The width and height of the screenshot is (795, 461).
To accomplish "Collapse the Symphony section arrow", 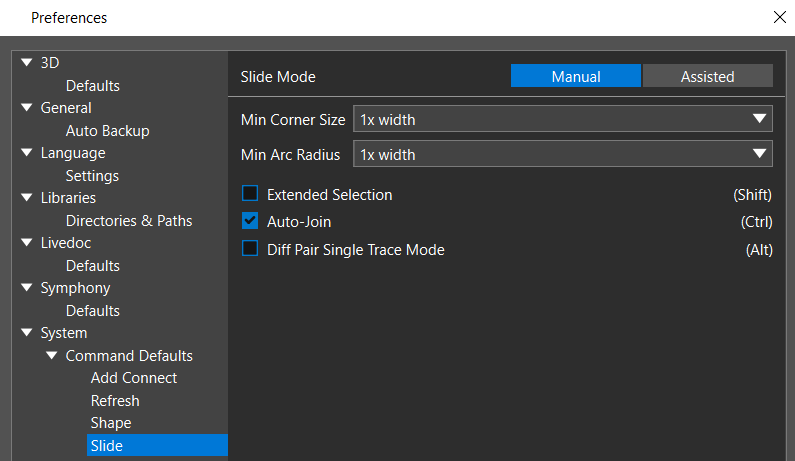I will coord(27,288).
